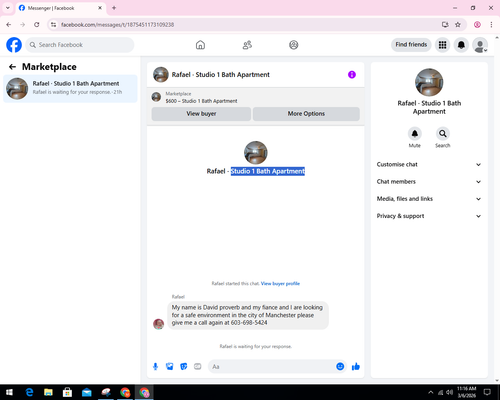Open File Explorer from taskbar
The height and width of the screenshot is (400, 500).
48,392
